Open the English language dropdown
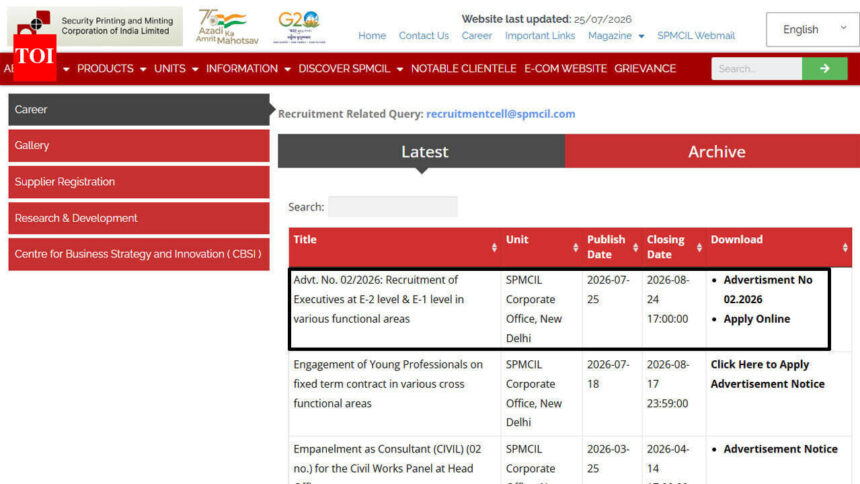 [x=812, y=30]
